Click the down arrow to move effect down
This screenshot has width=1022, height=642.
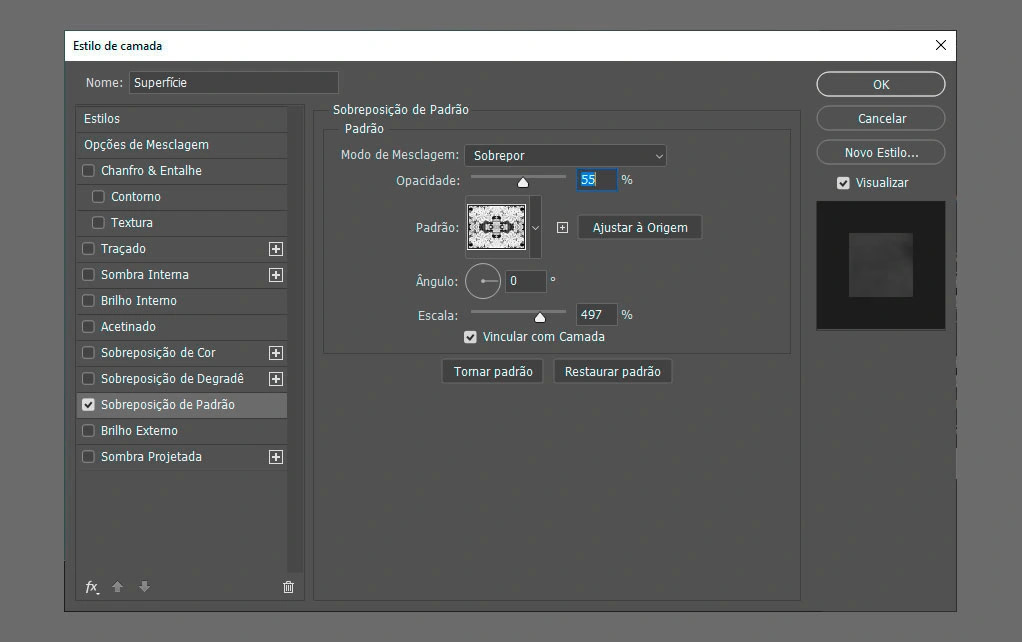coord(144,588)
